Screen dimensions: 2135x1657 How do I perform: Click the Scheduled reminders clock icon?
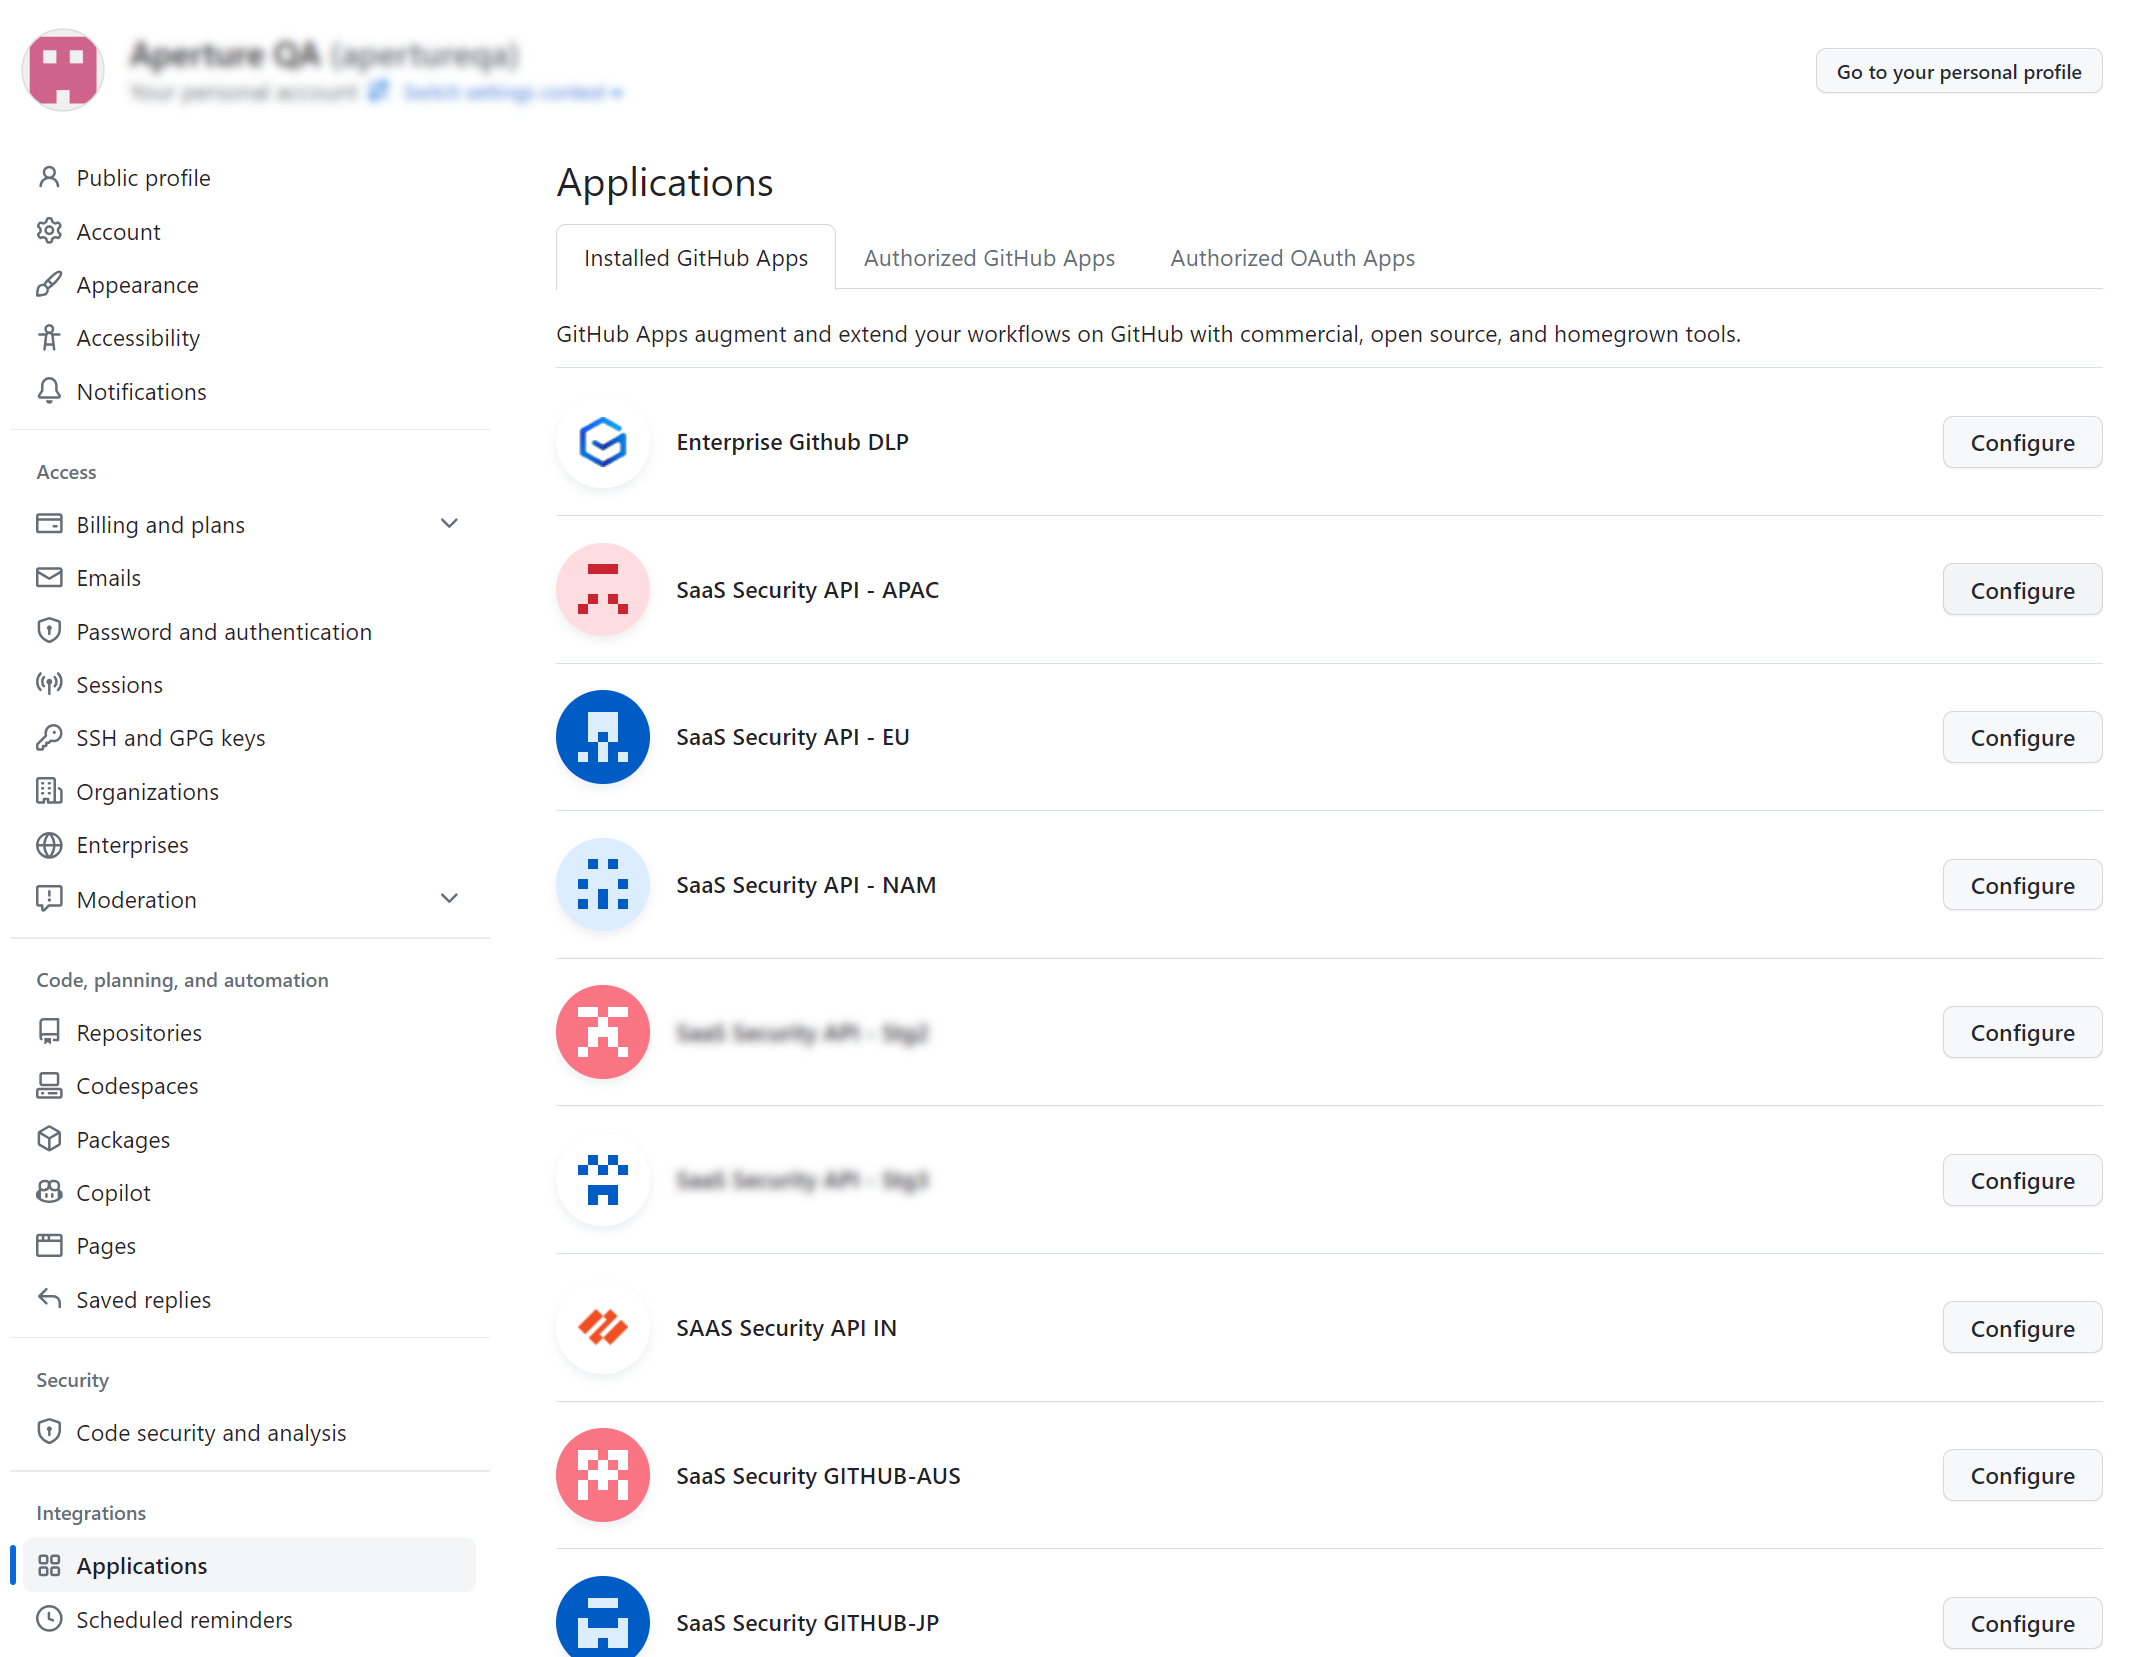click(49, 1619)
